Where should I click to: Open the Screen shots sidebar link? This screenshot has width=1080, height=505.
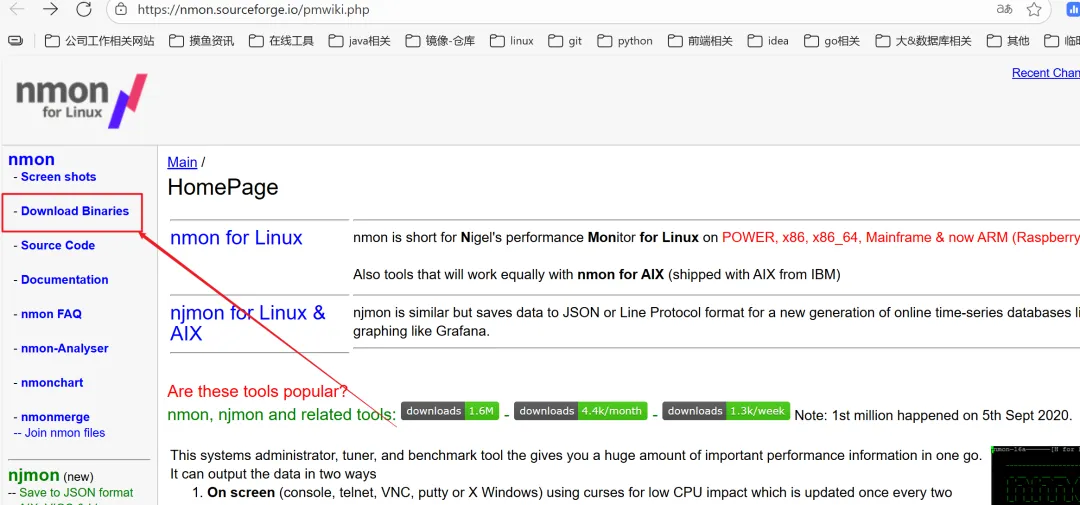59,177
